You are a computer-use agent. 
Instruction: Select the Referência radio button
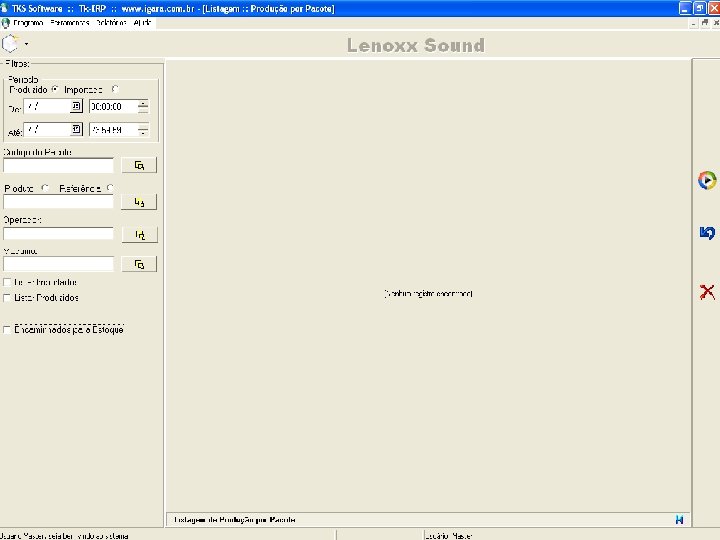click(x=110, y=188)
